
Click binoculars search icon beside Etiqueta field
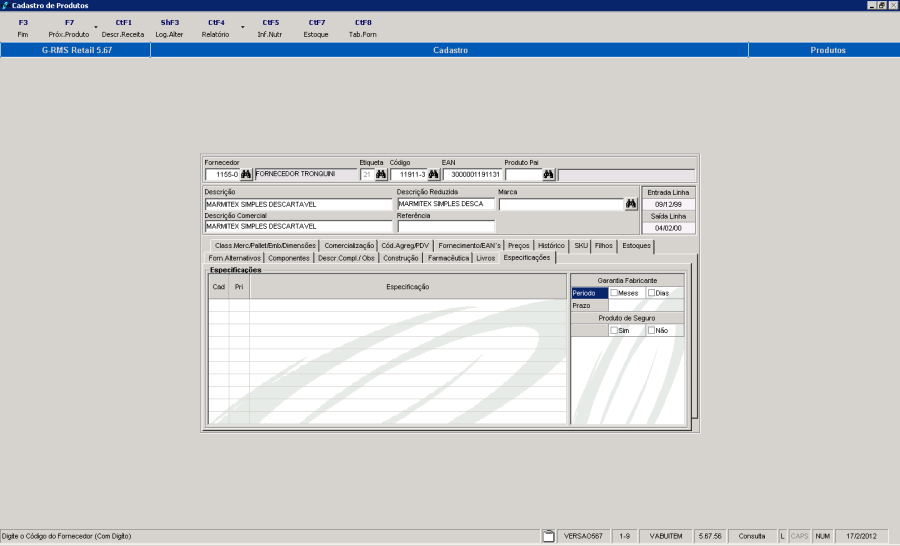(x=381, y=174)
